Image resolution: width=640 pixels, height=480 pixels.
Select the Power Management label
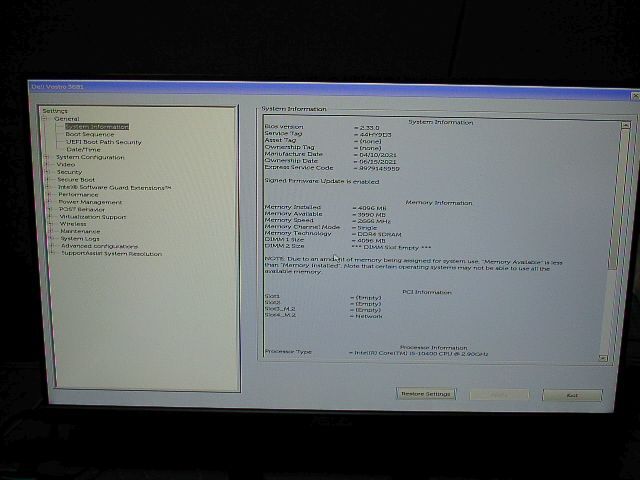pyautogui.click(x=90, y=202)
